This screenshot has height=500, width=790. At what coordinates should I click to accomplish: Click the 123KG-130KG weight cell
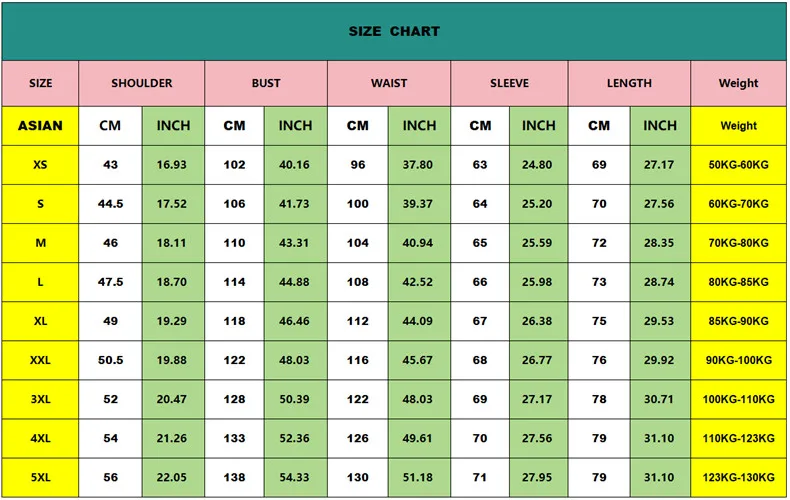(739, 477)
